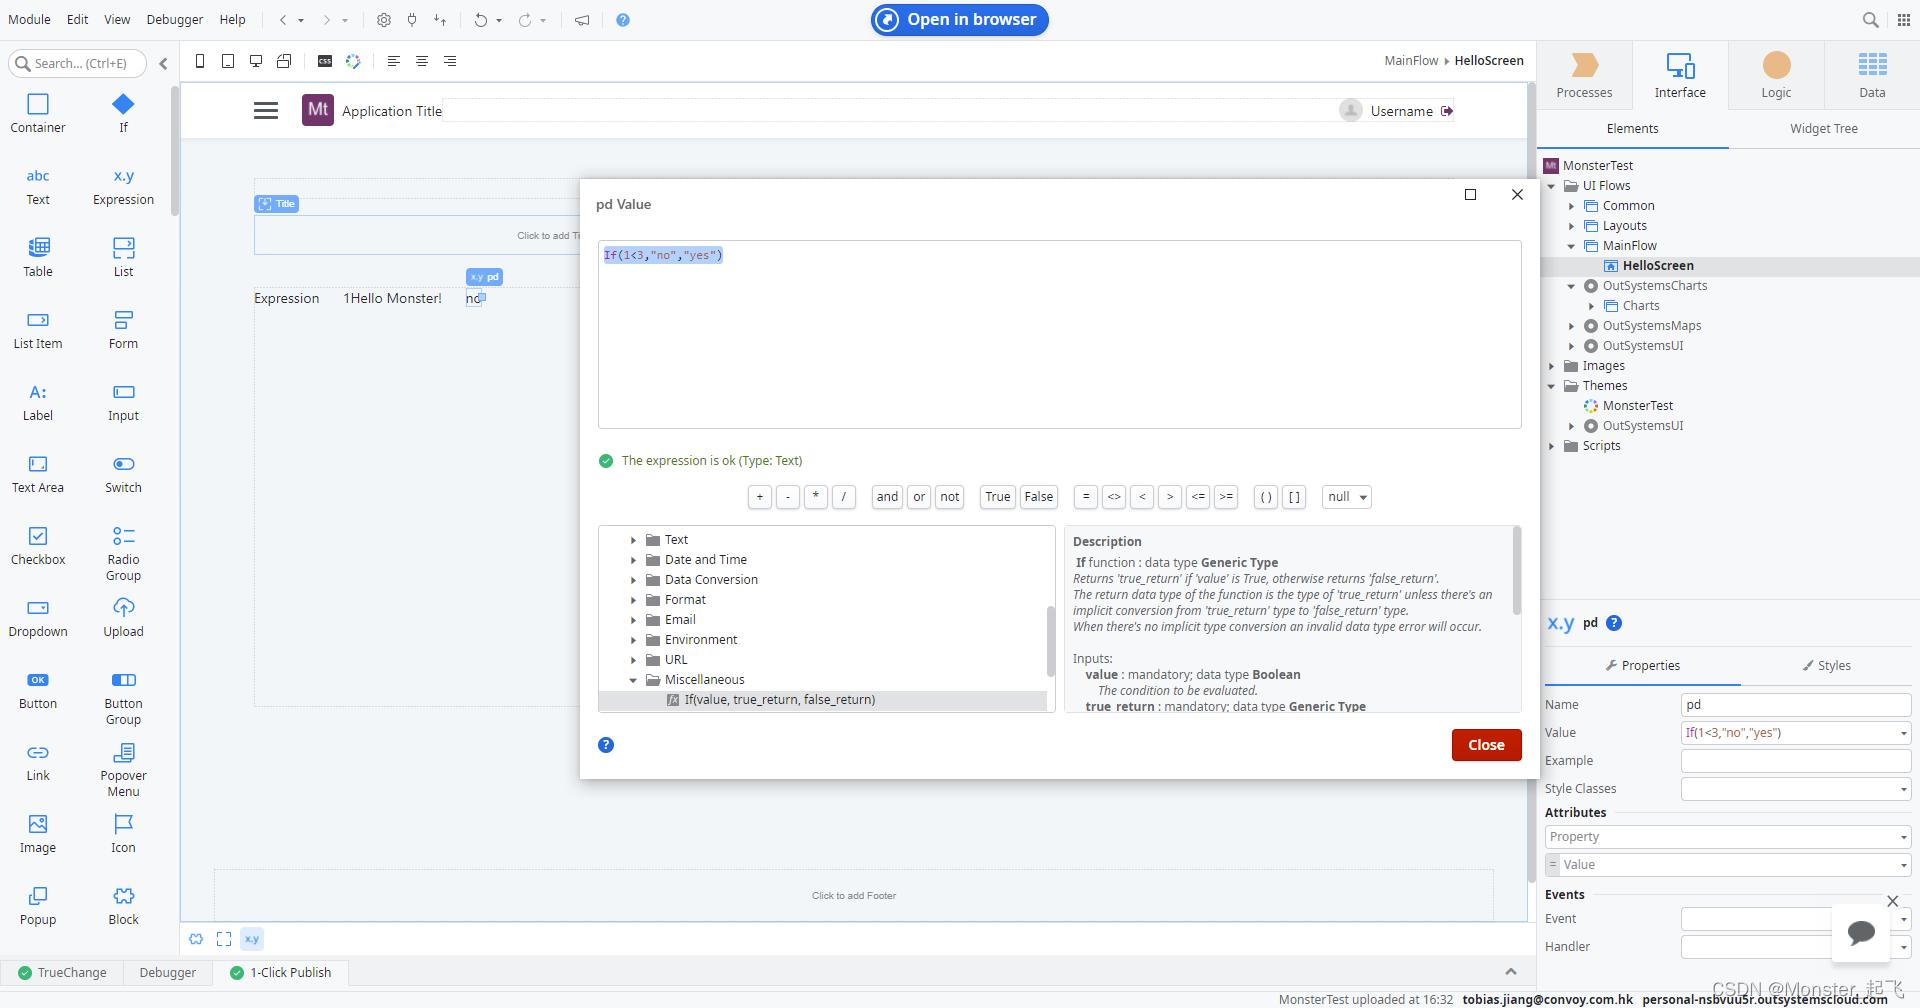
Task: Click the Name property input field
Action: pos(1796,705)
